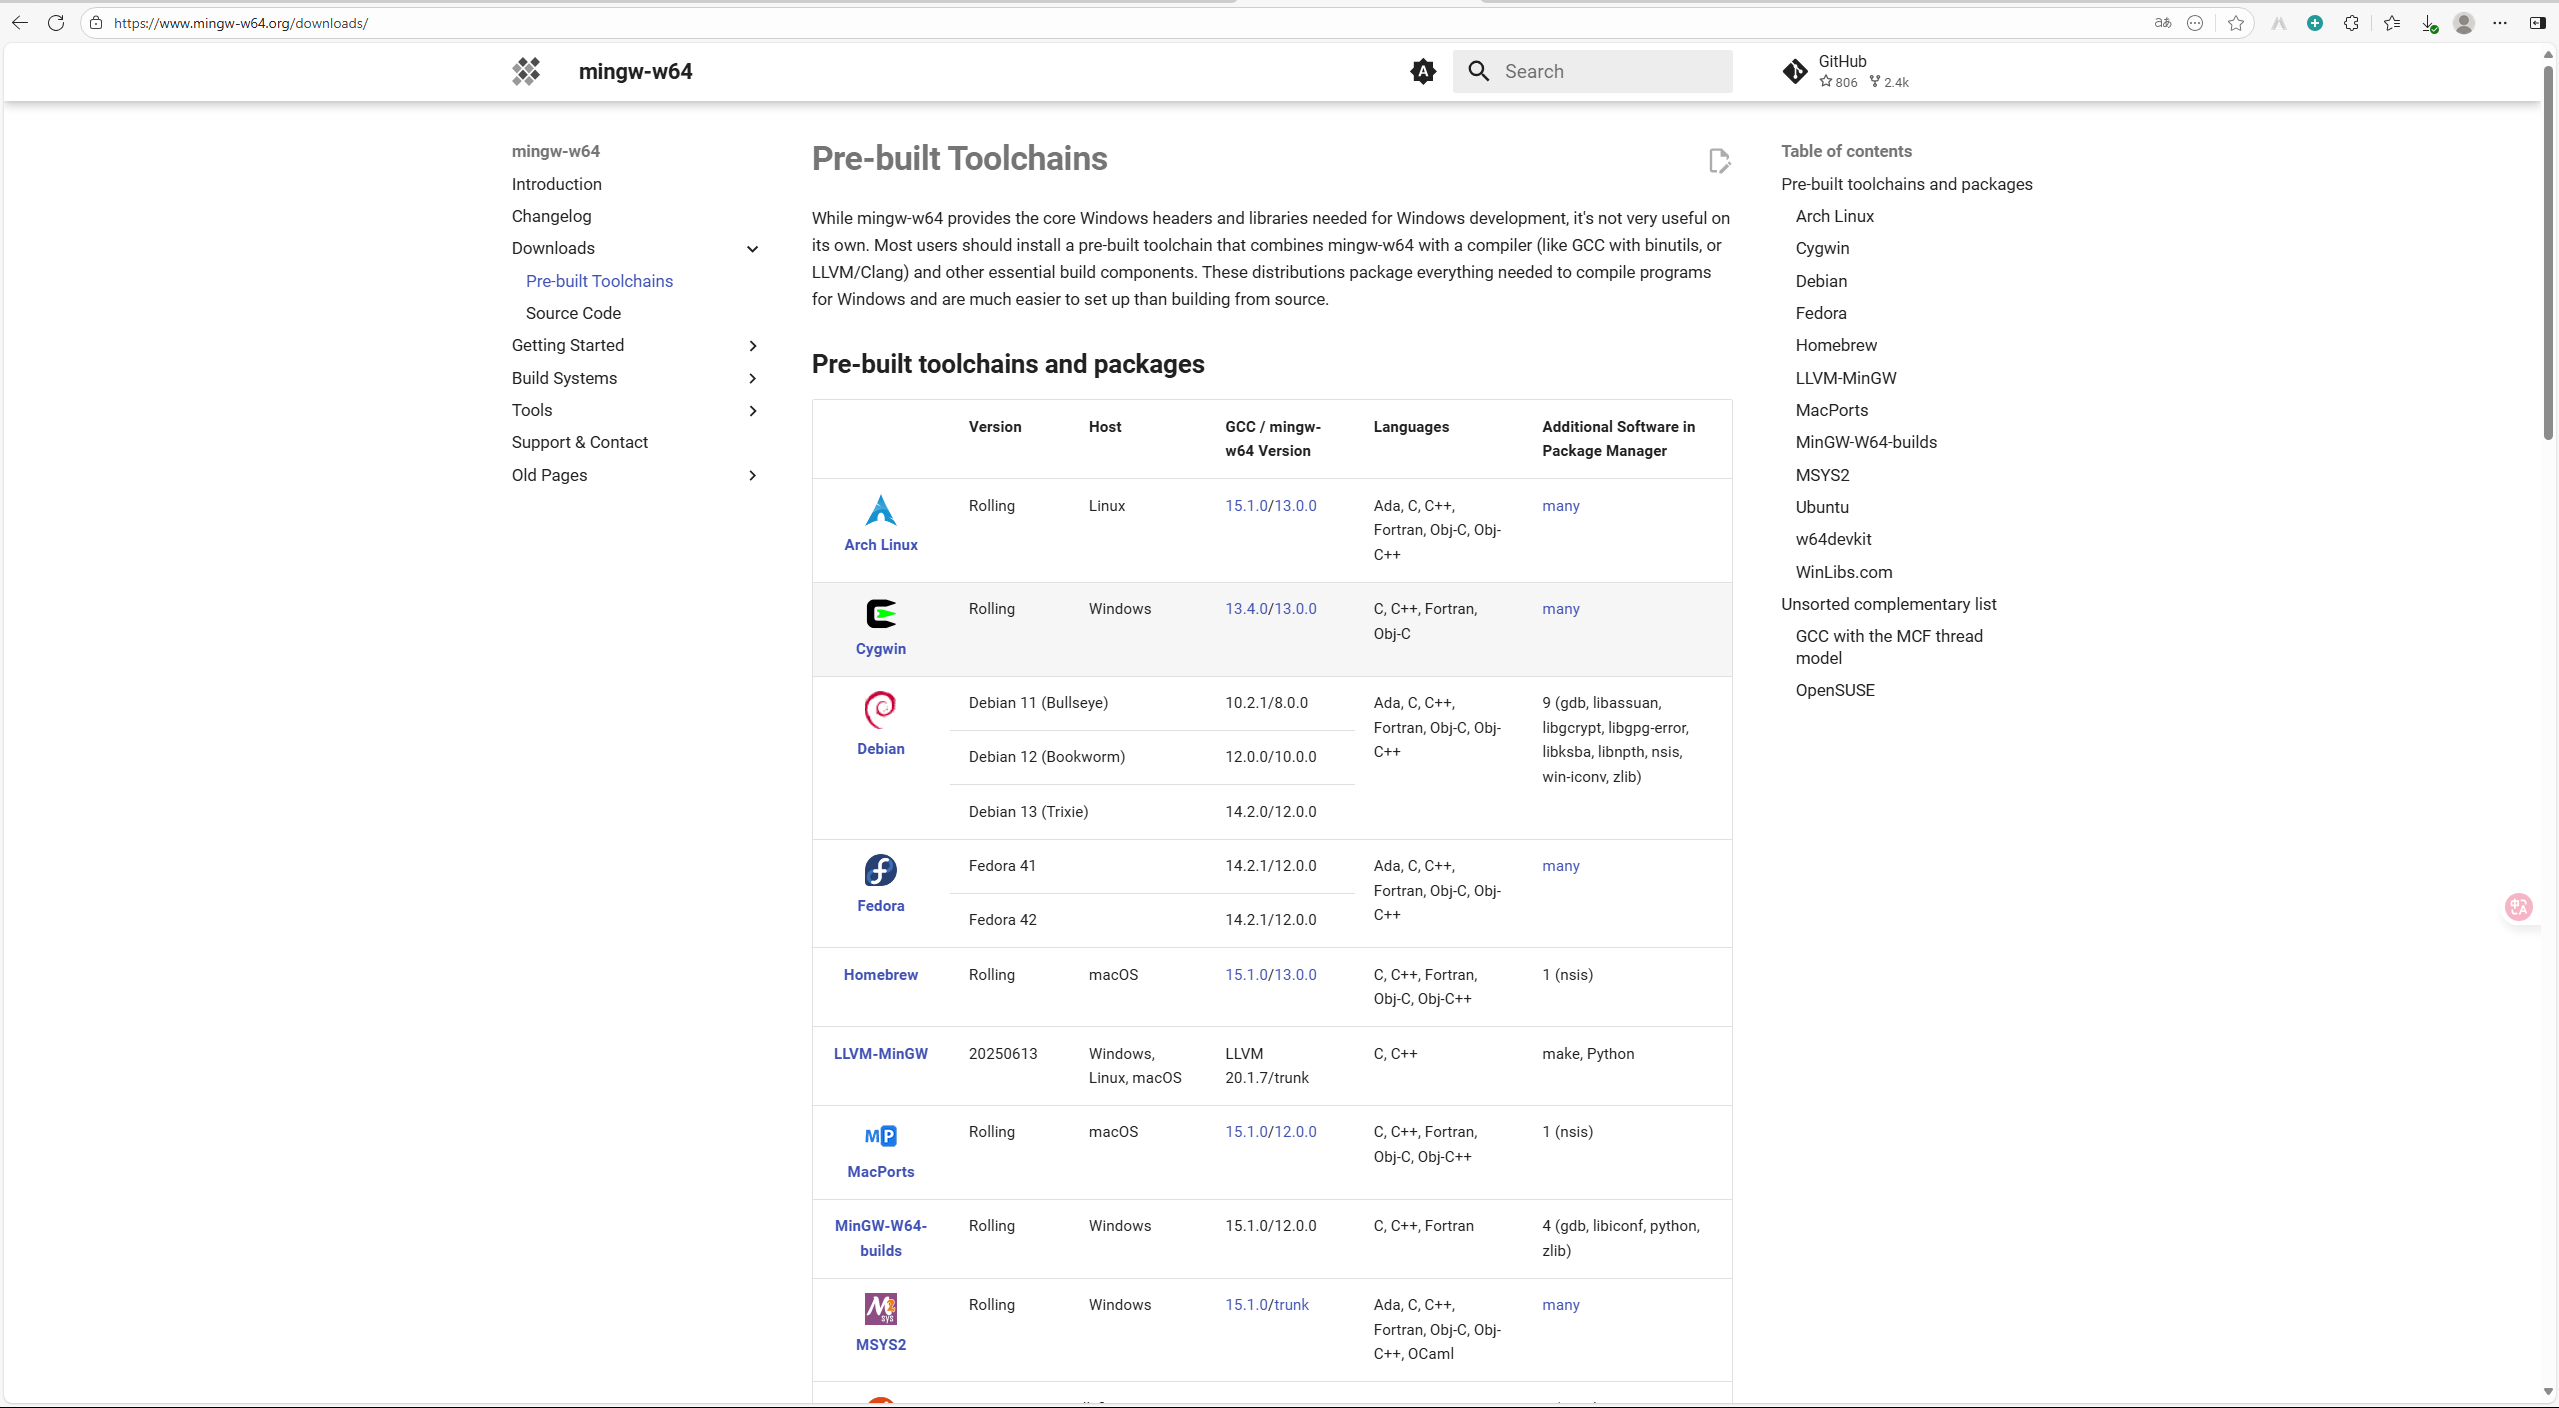Jump to Arch Linux in table of contents

[x=1834, y=216]
